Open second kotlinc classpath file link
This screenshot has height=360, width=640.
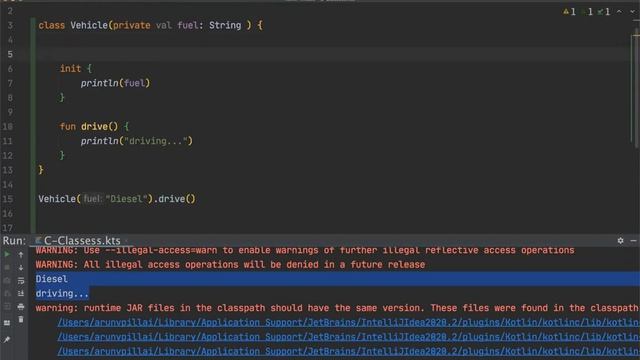tap(348, 337)
